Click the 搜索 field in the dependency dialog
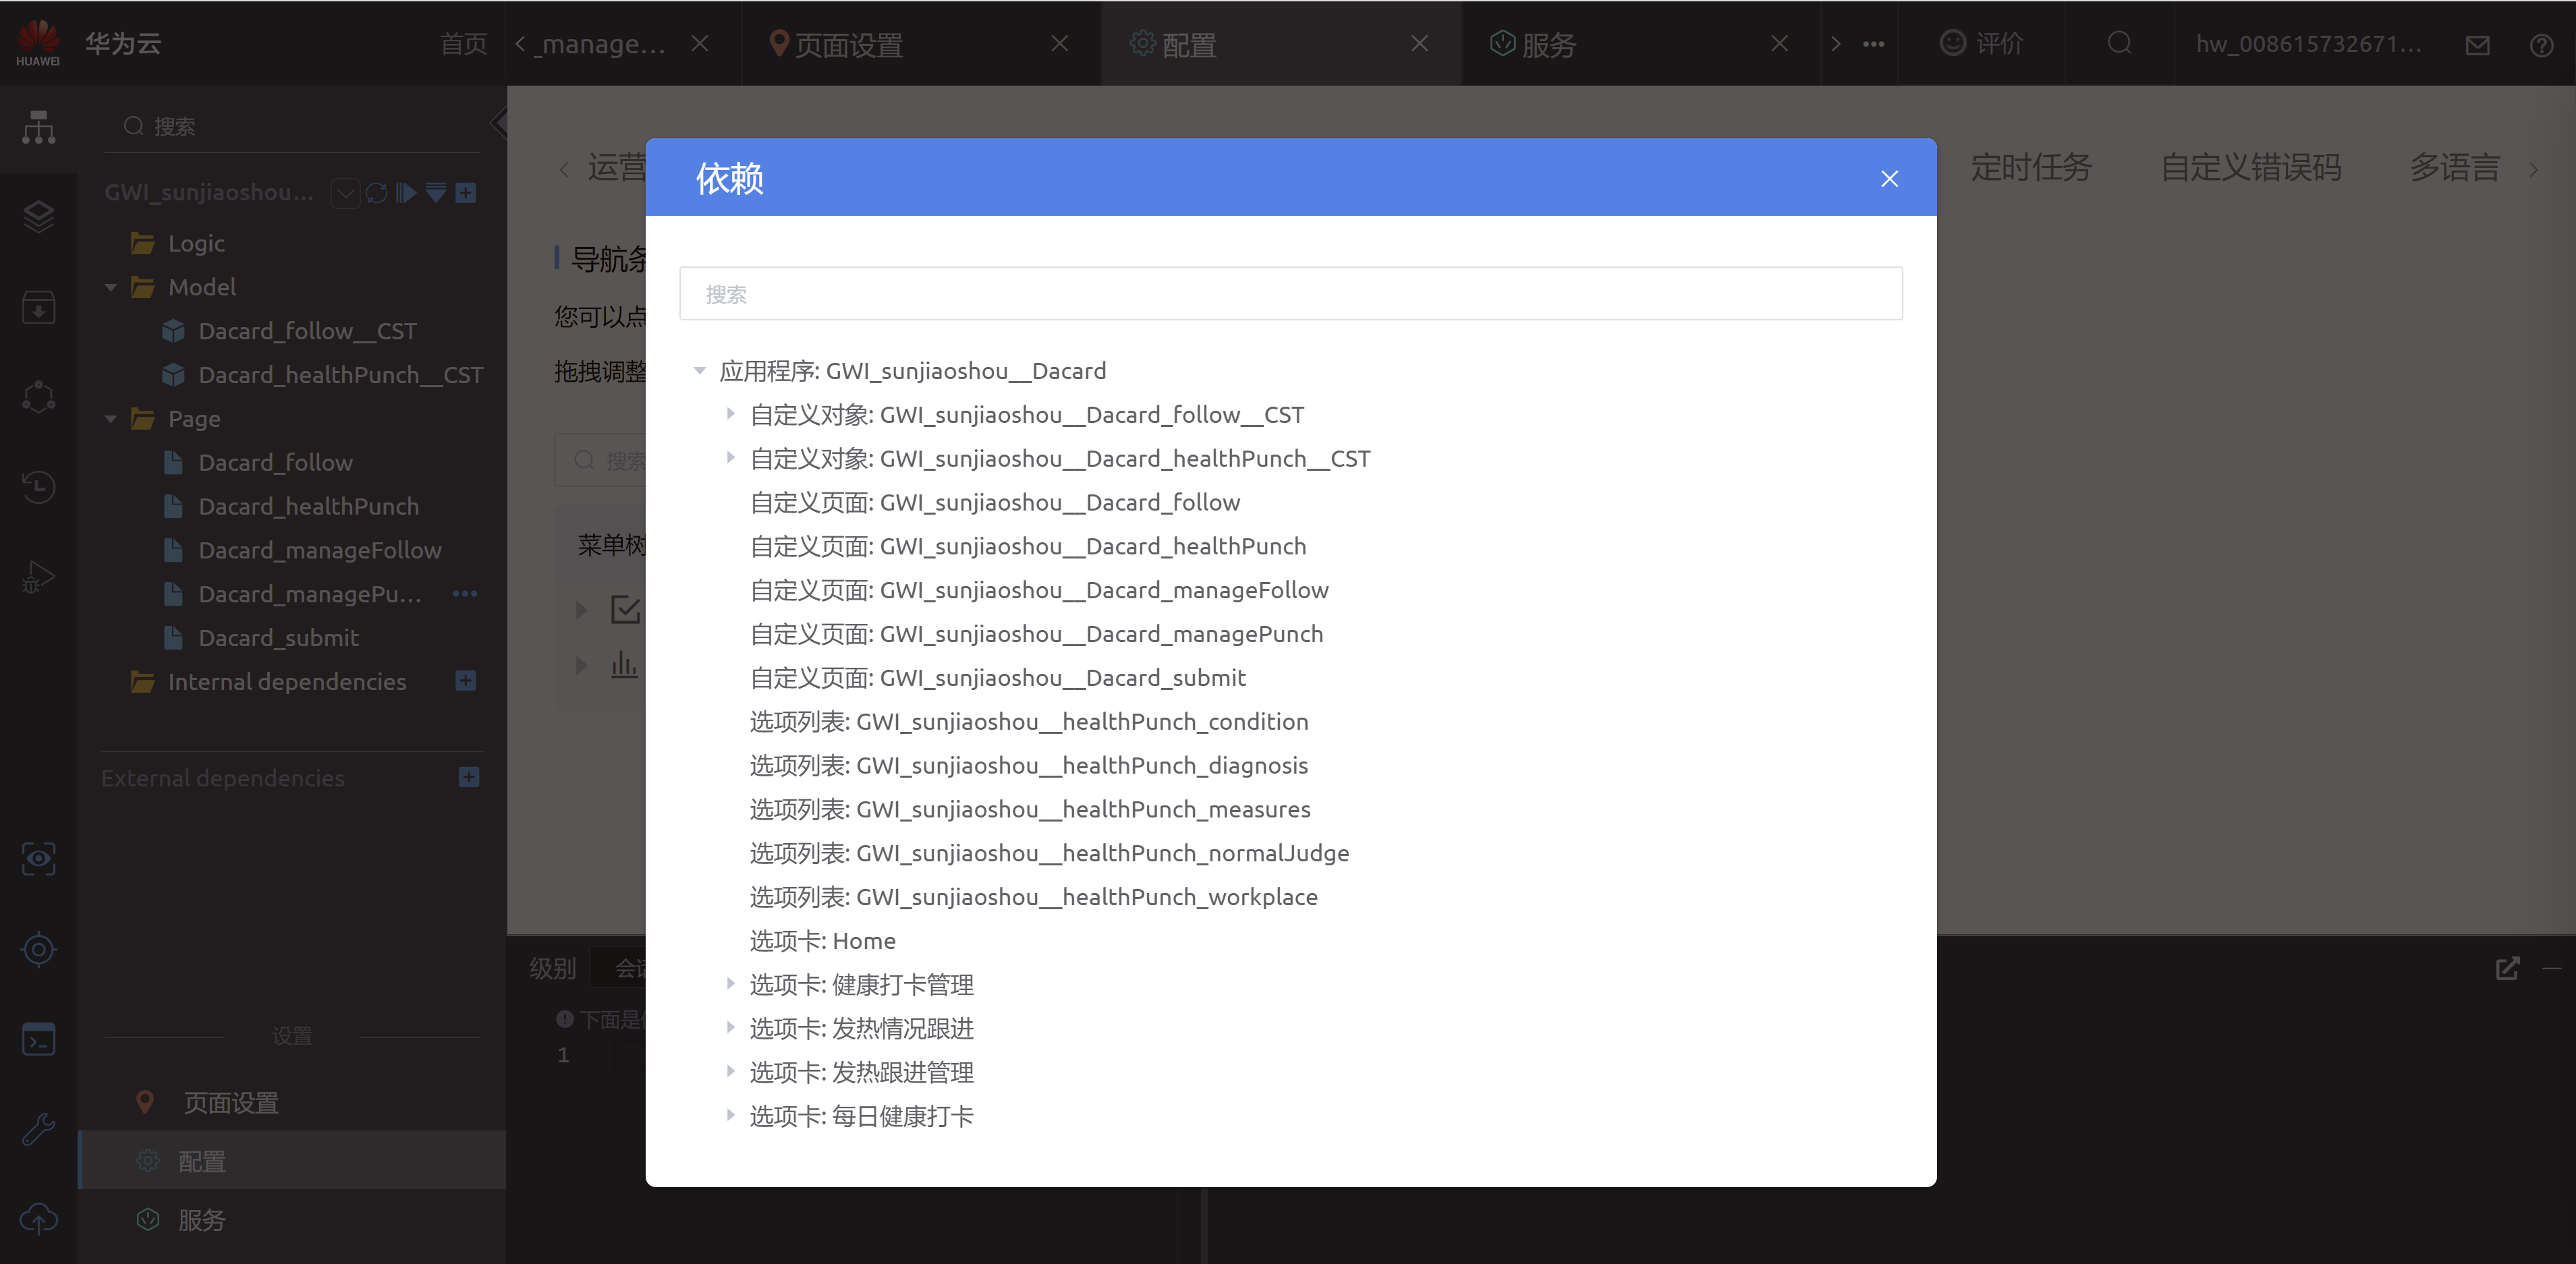The width and height of the screenshot is (2576, 1264). click(x=1290, y=294)
